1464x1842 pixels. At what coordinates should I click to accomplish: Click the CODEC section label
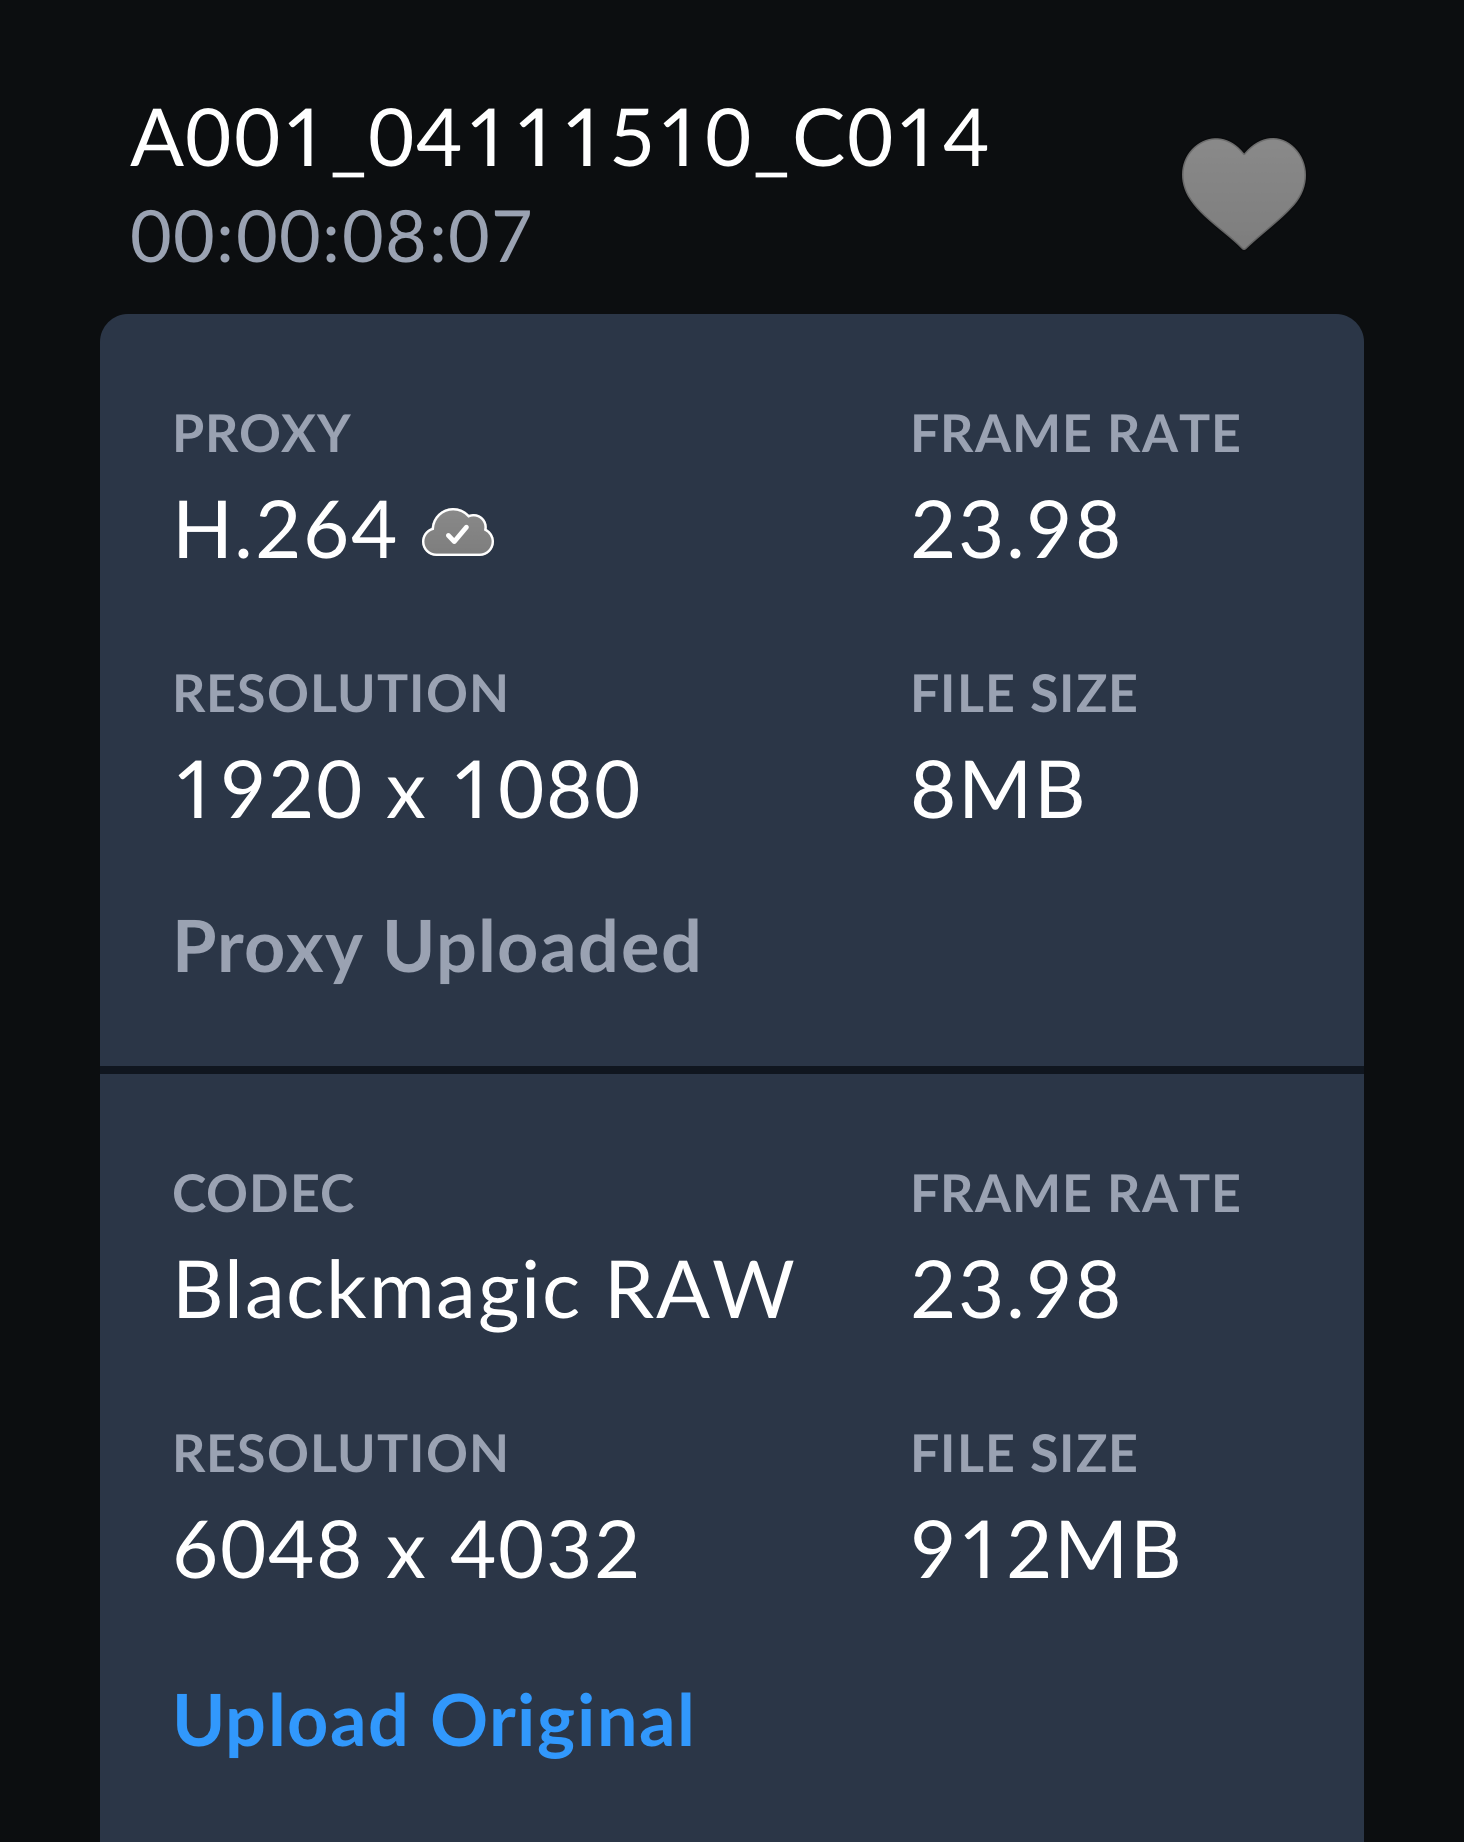264,1193
